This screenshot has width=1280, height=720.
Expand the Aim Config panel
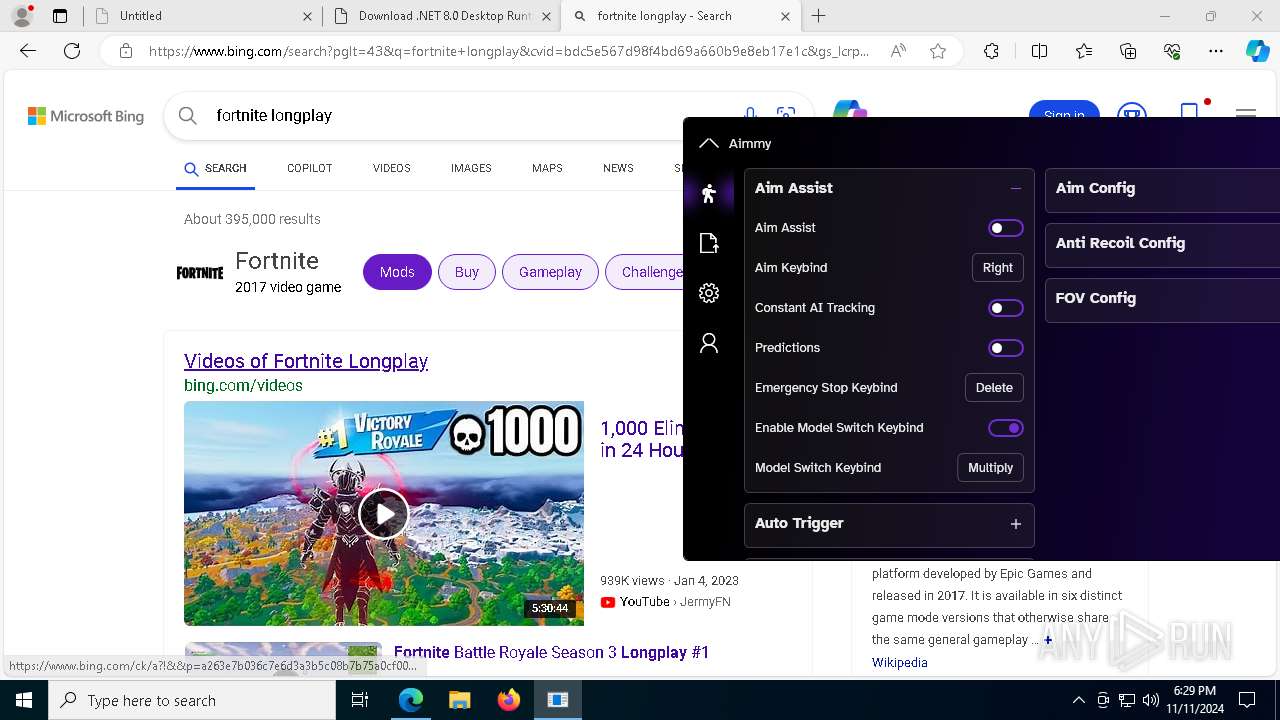[x=1162, y=188]
